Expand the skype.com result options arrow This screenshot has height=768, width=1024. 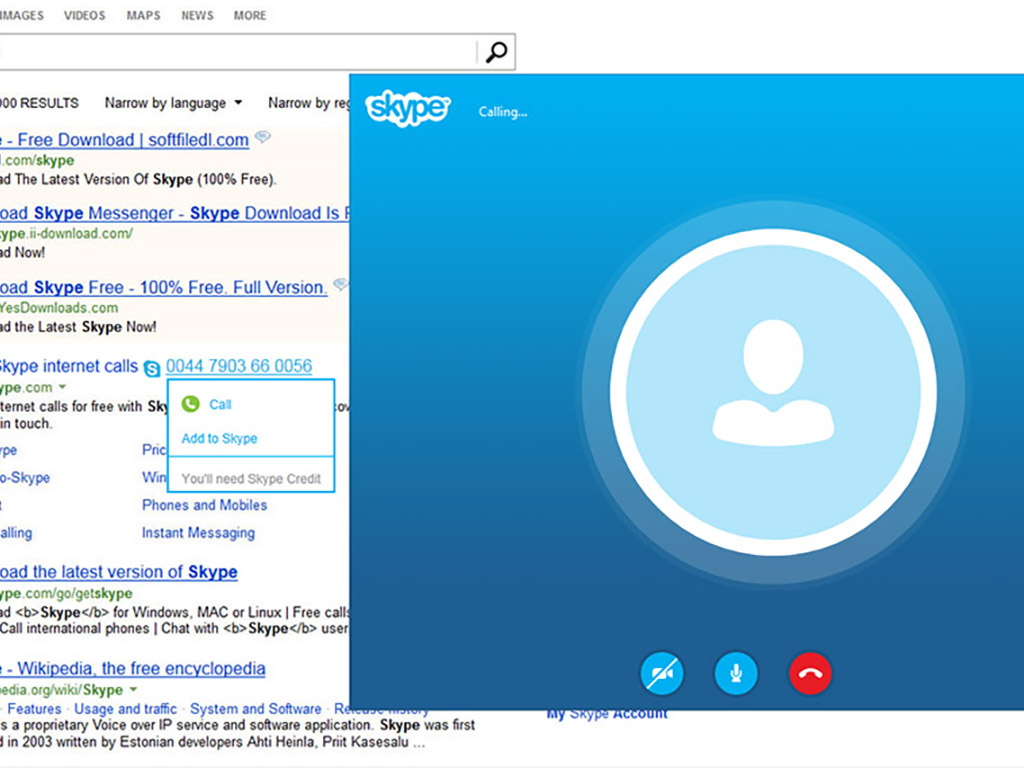[63, 387]
